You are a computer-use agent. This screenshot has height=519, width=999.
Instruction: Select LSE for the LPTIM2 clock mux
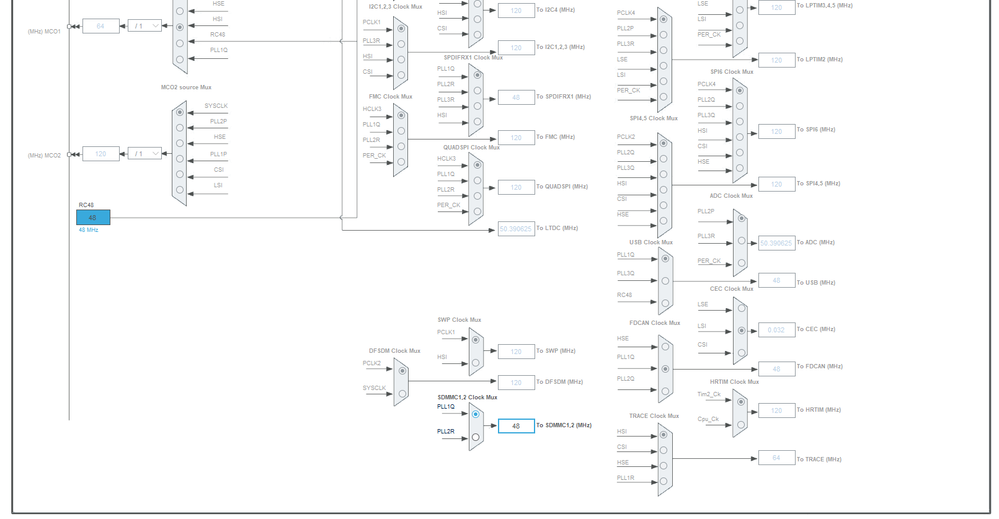[x=664, y=66]
